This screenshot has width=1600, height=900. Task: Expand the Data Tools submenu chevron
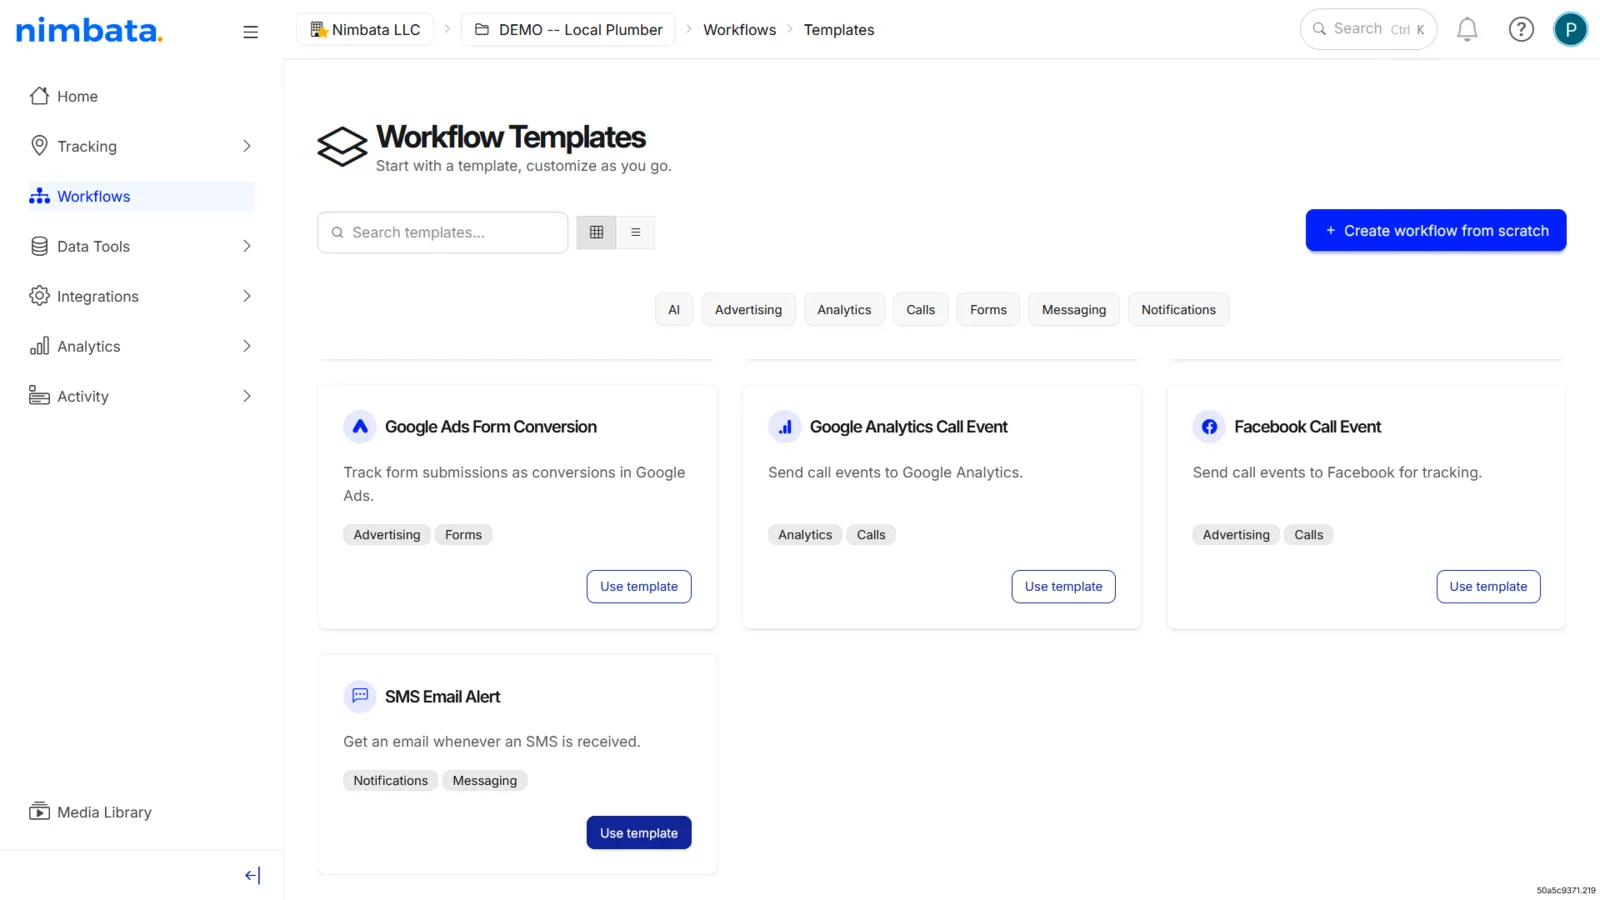point(247,246)
